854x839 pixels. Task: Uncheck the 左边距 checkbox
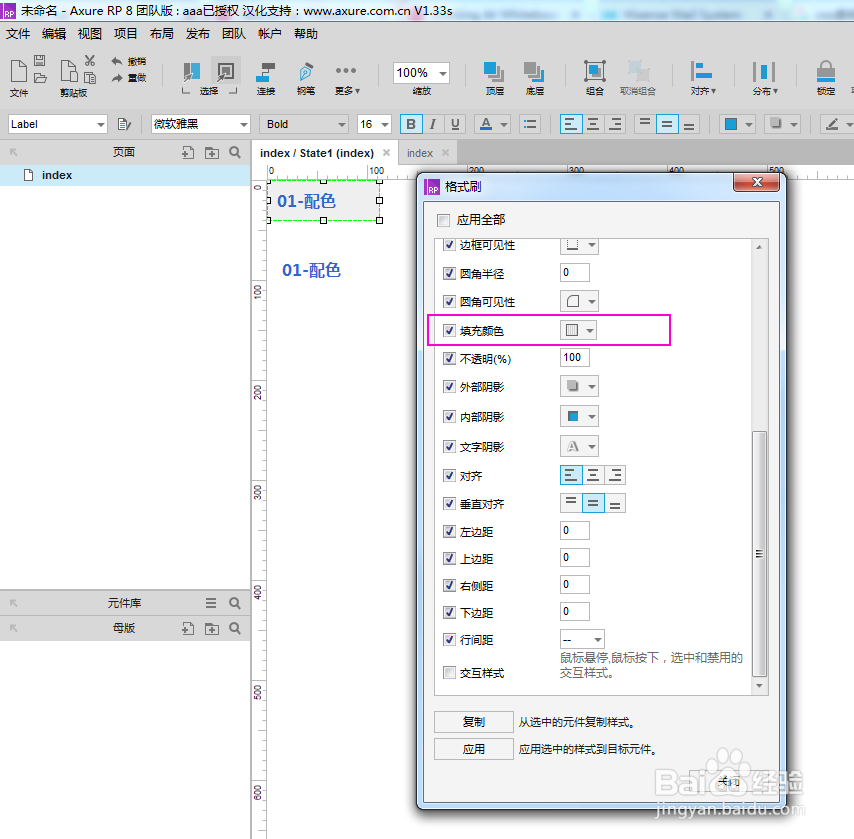[449, 531]
